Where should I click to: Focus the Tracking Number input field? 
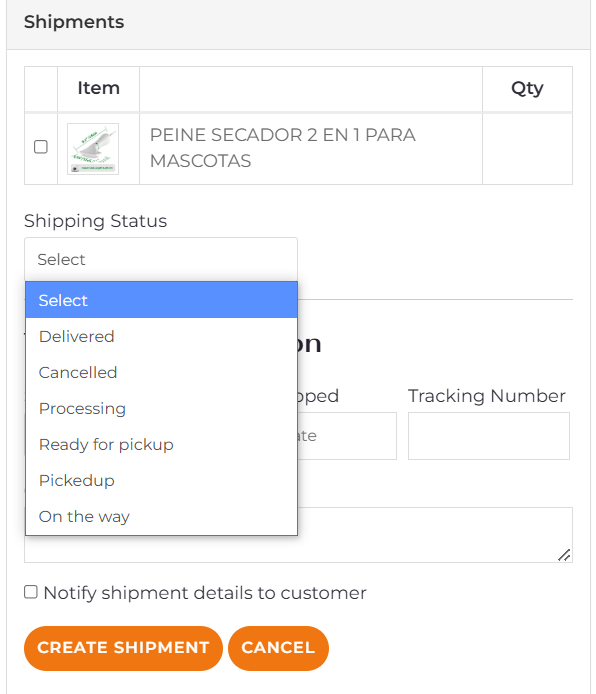tap(489, 436)
